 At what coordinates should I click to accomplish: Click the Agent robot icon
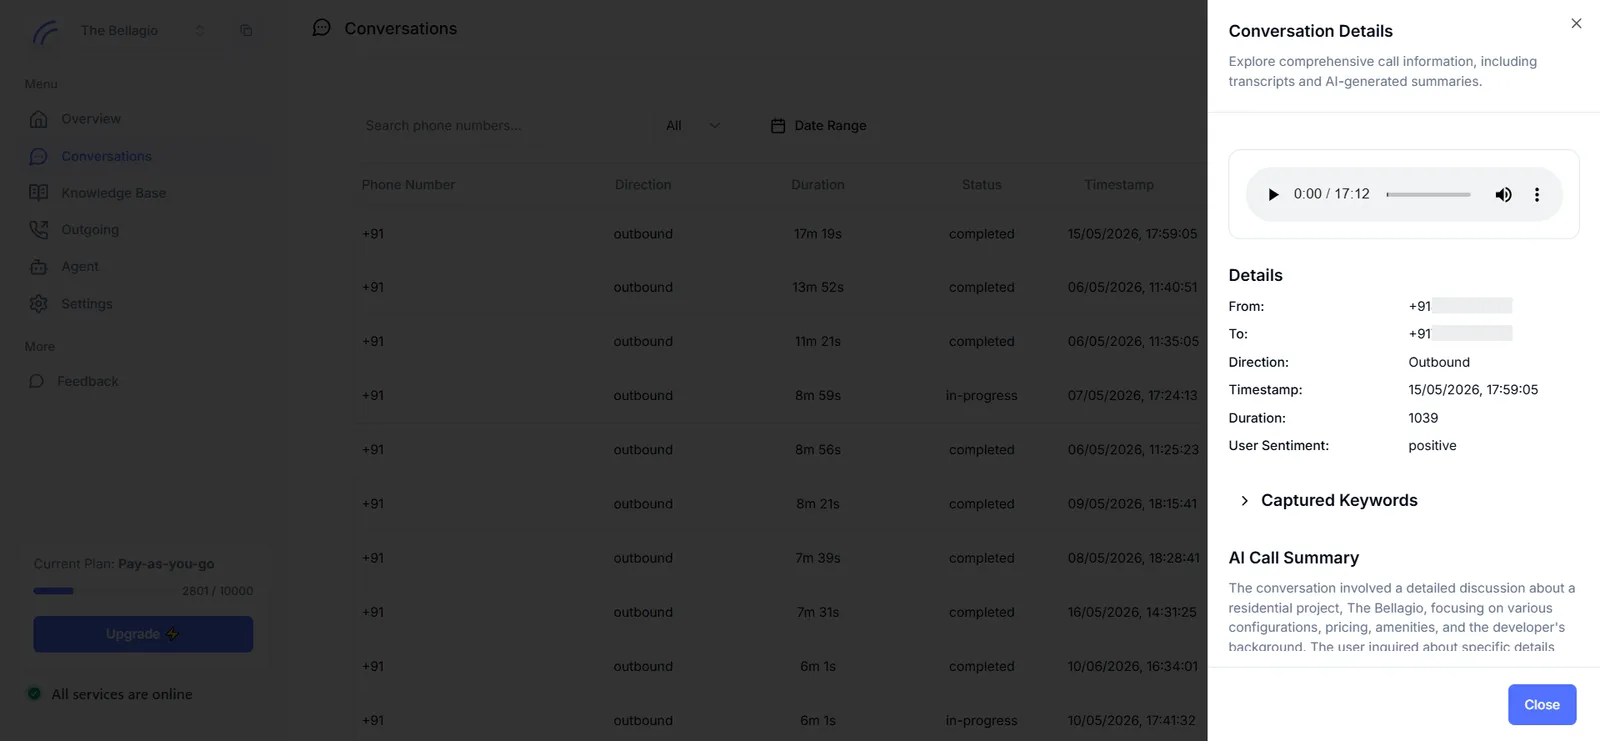pos(39,267)
